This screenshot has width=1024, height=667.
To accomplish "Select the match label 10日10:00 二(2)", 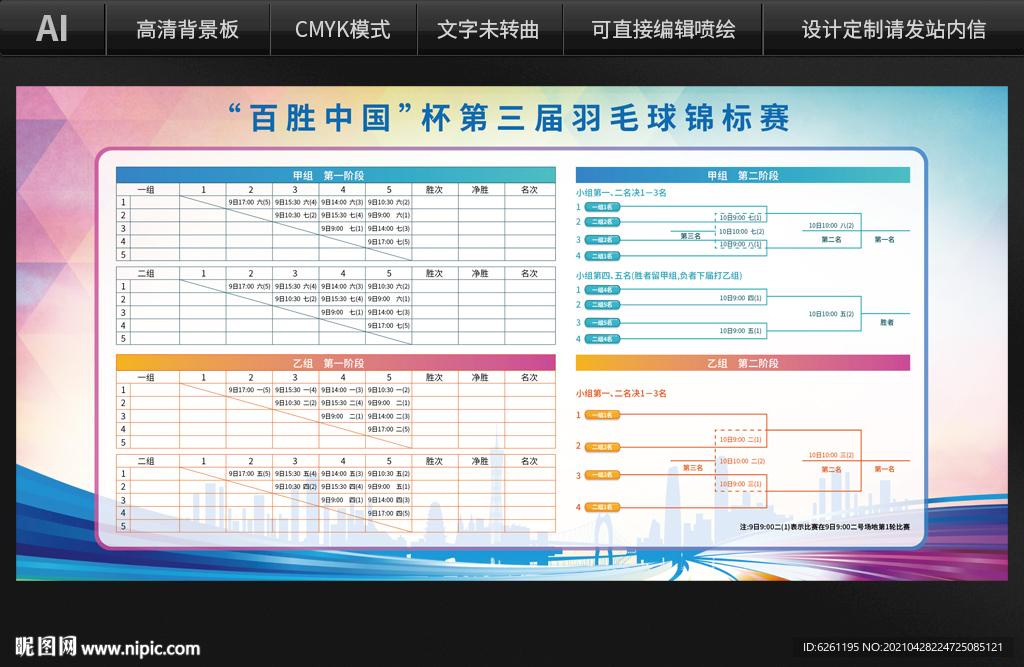I will tap(741, 461).
